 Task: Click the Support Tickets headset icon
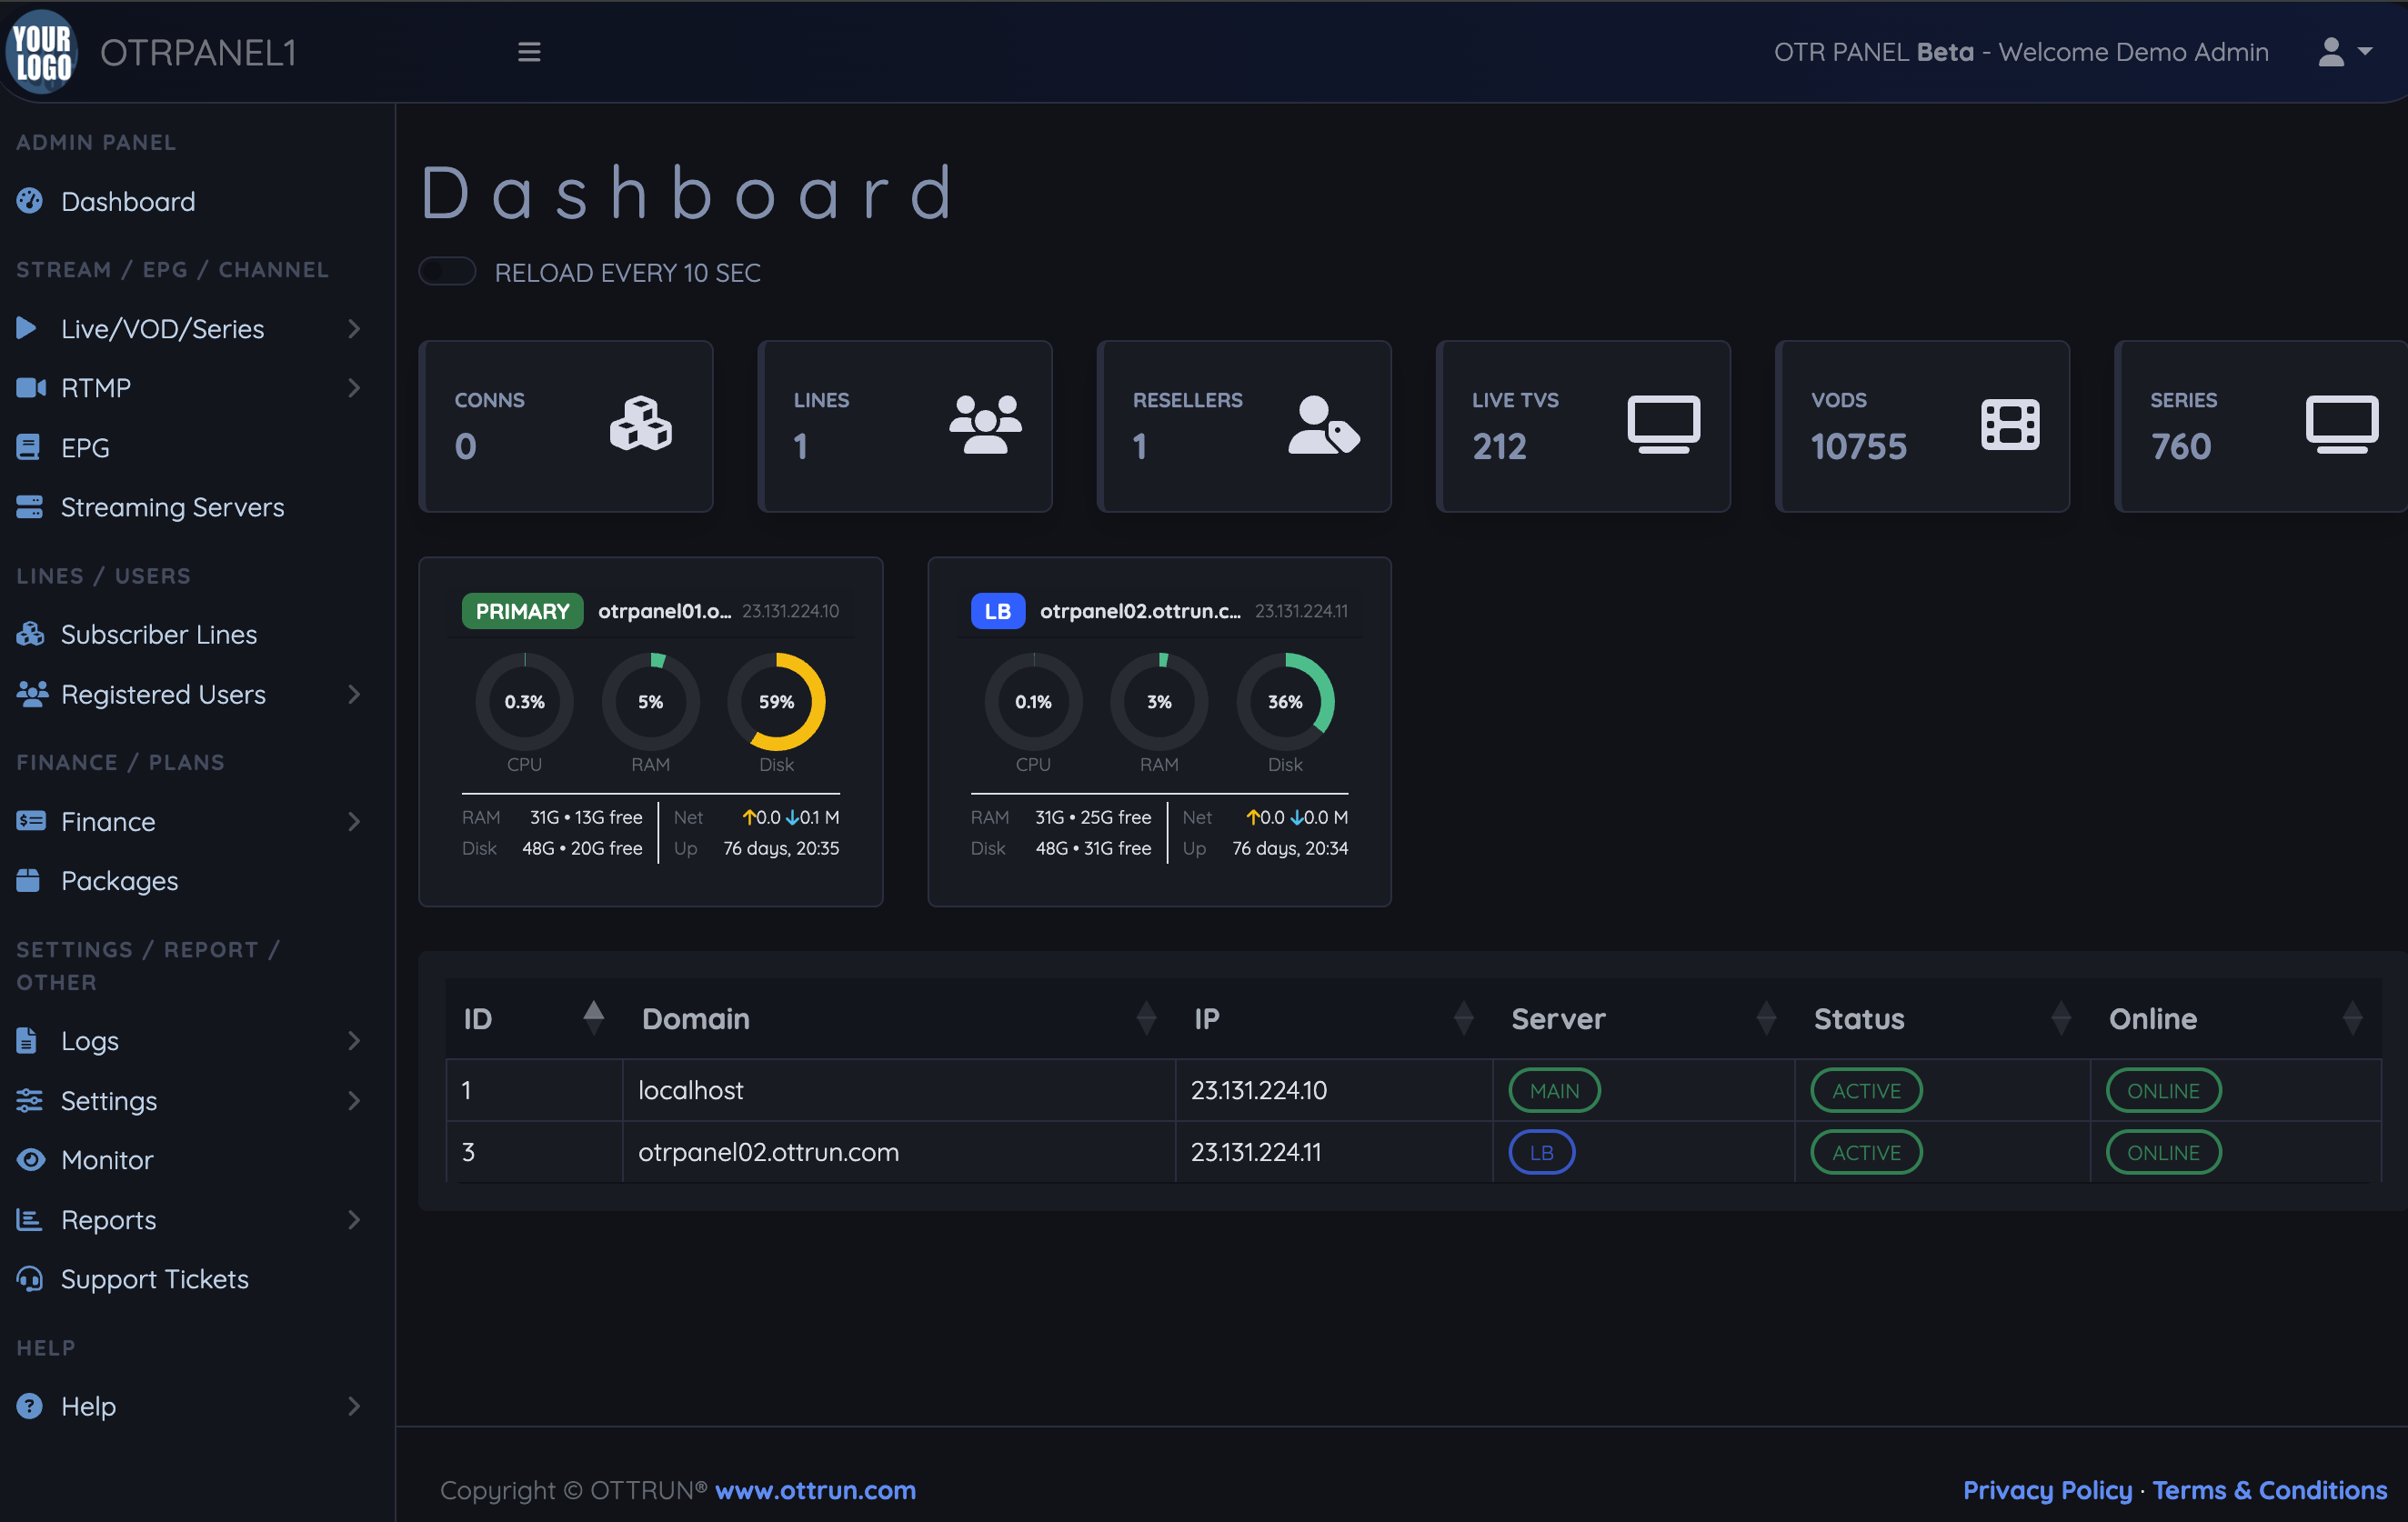pyautogui.click(x=30, y=1279)
